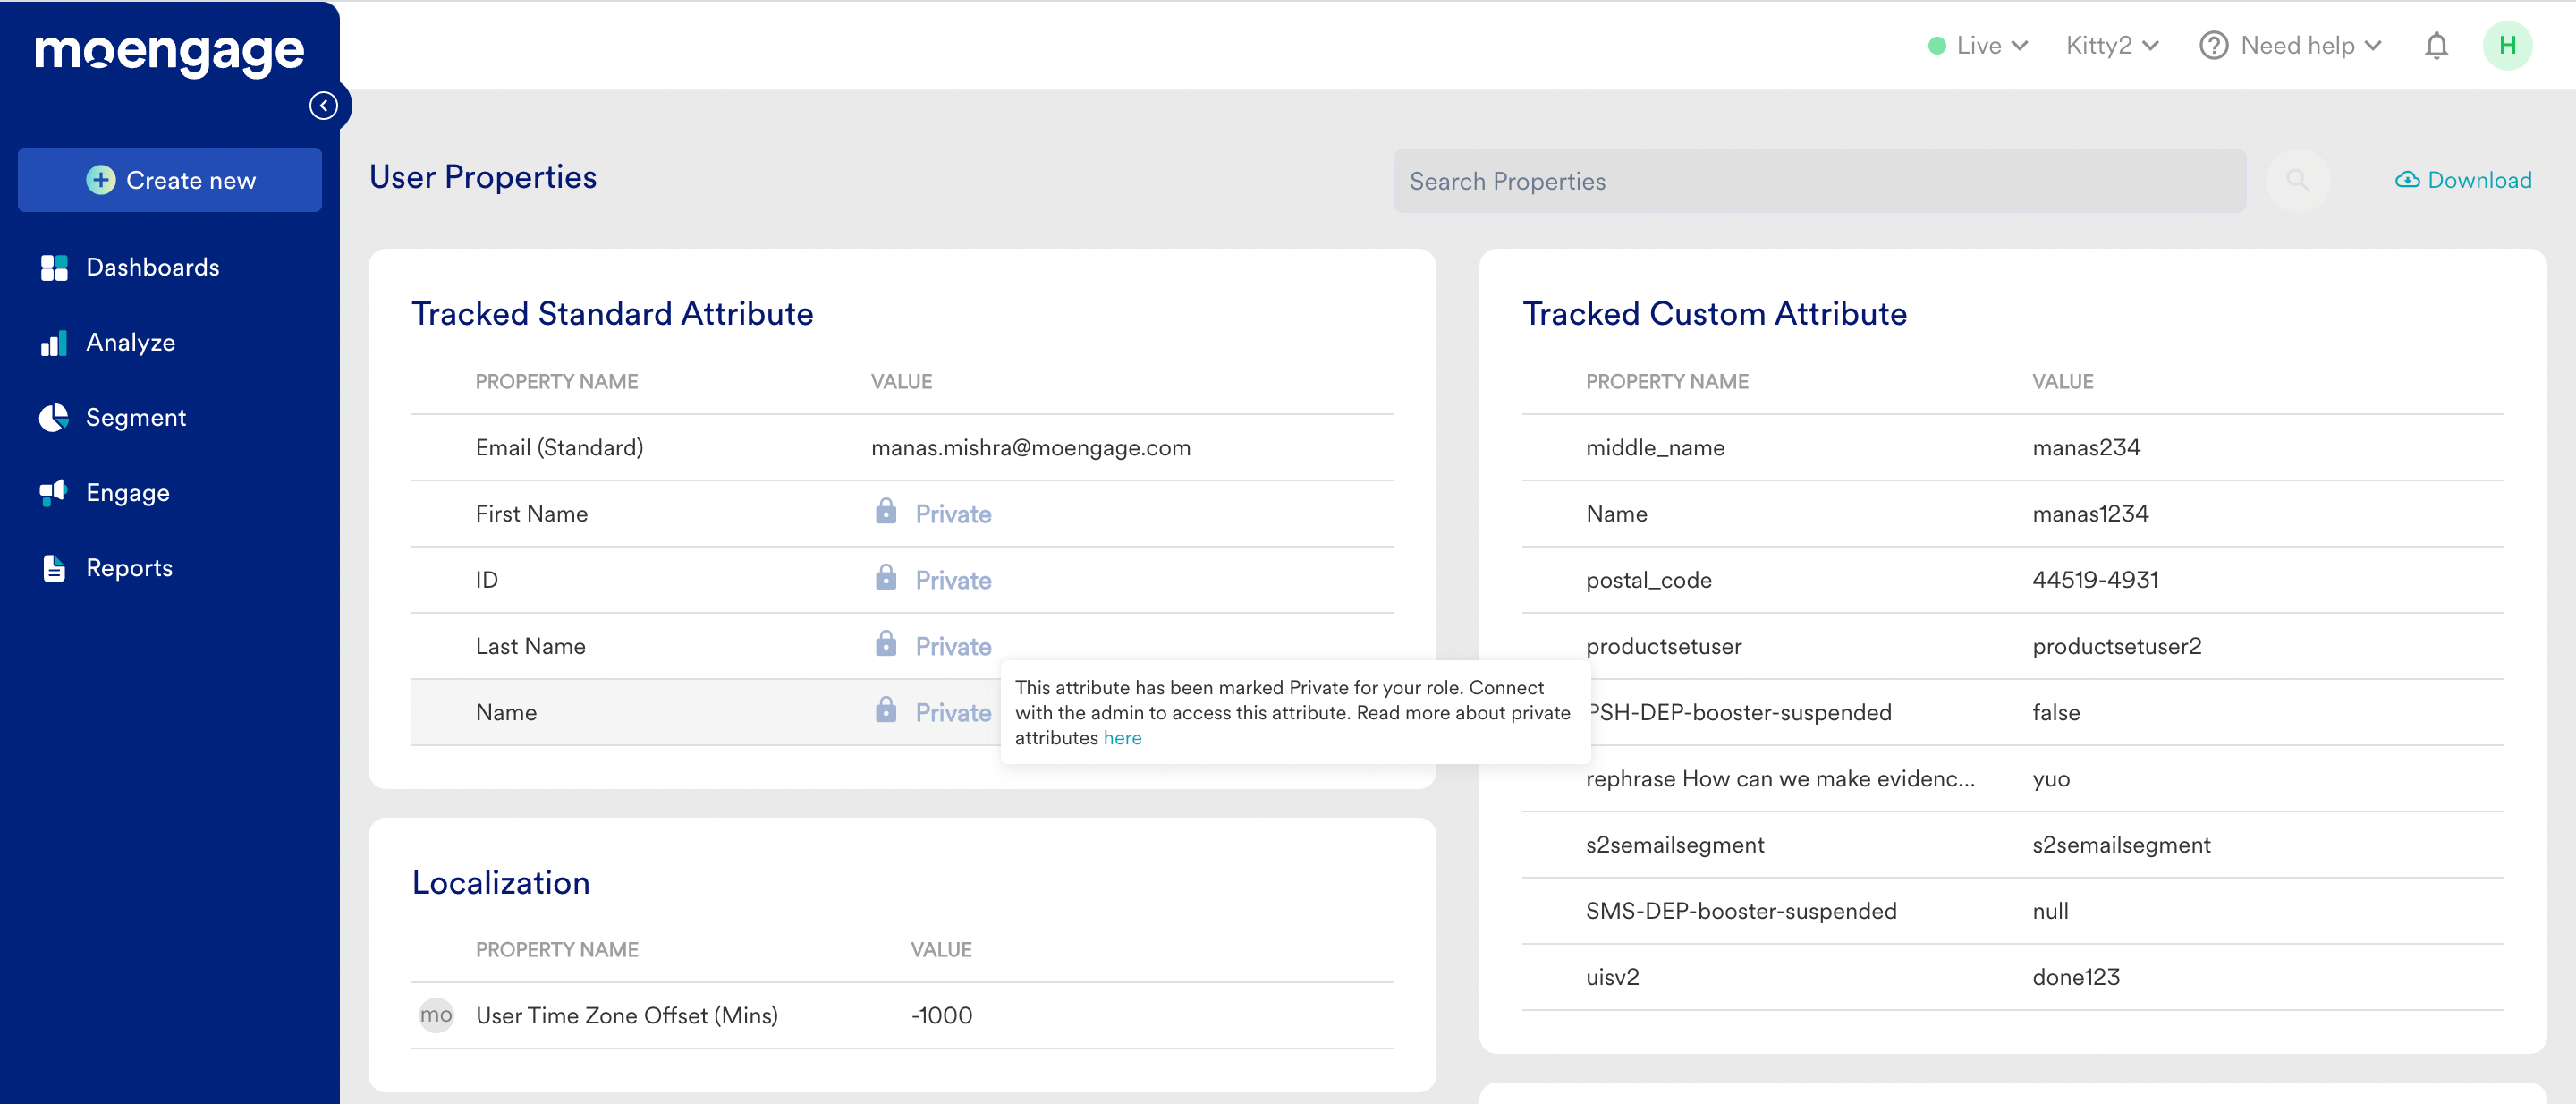
Task: Open the here link about private attributes
Action: point(1122,738)
